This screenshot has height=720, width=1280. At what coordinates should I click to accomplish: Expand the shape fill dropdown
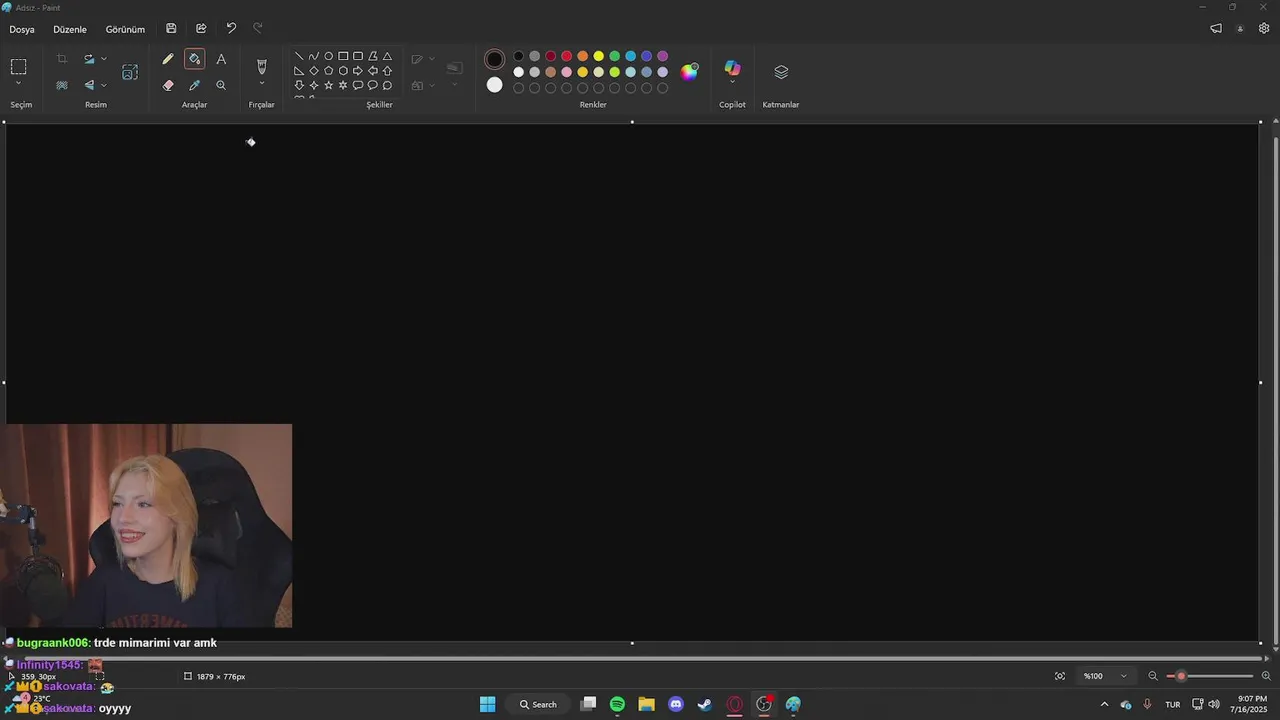[432, 85]
